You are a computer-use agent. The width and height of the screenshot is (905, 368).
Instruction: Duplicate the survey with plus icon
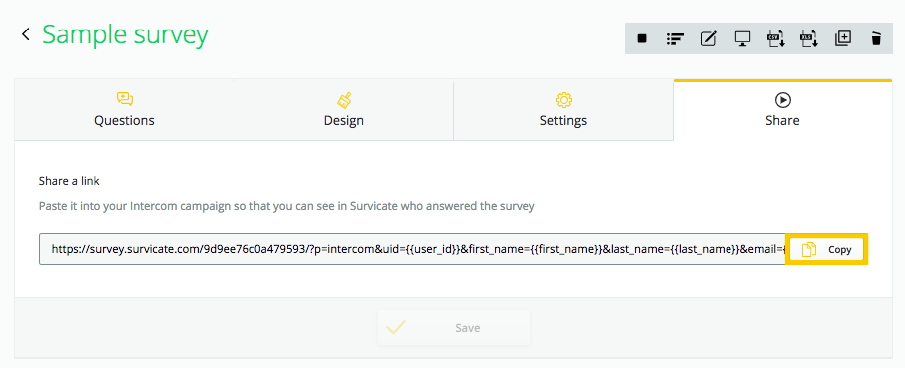pyautogui.click(x=843, y=39)
